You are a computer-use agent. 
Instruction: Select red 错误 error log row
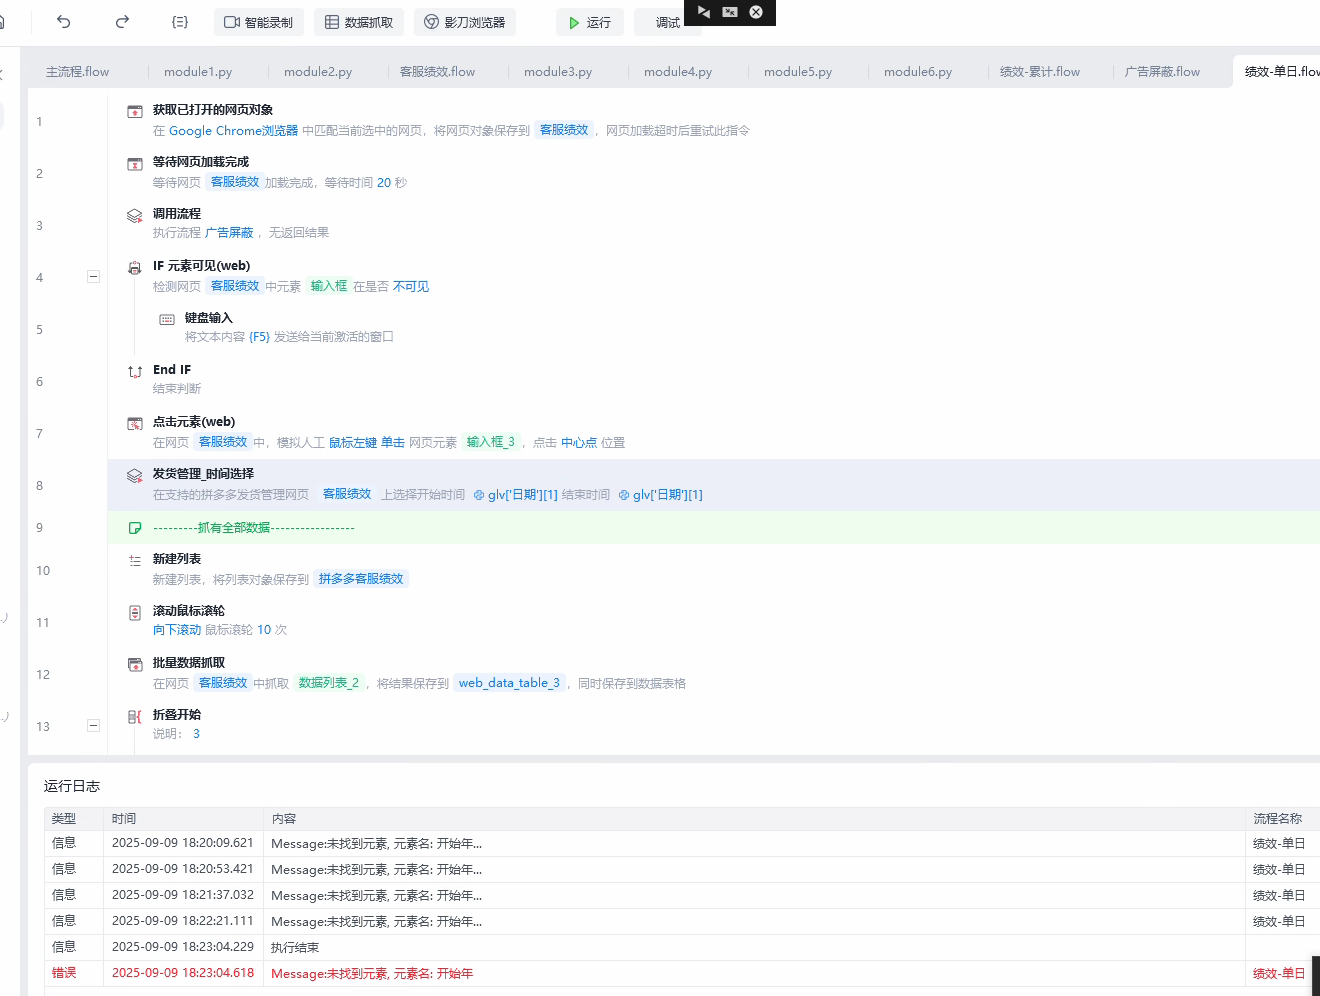682,973
